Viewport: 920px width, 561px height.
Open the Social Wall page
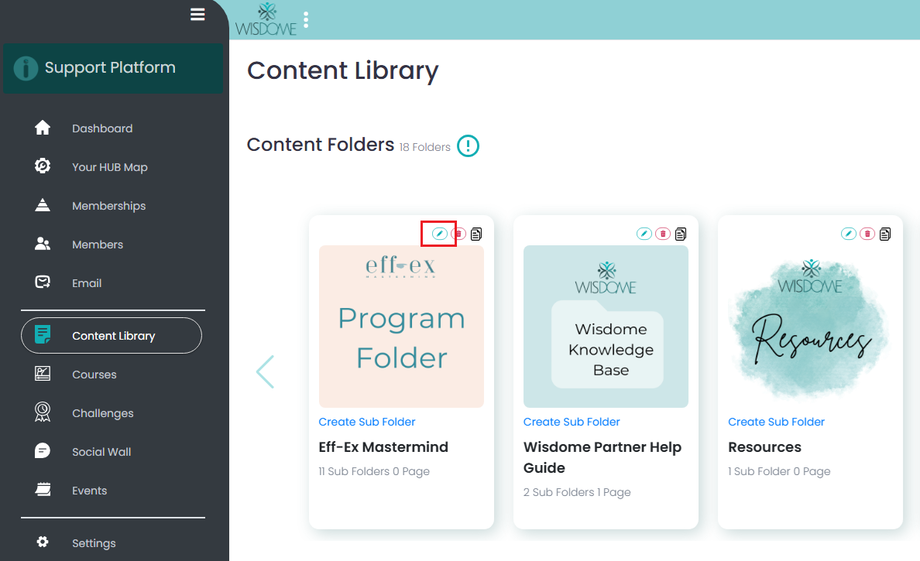[101, 452]
